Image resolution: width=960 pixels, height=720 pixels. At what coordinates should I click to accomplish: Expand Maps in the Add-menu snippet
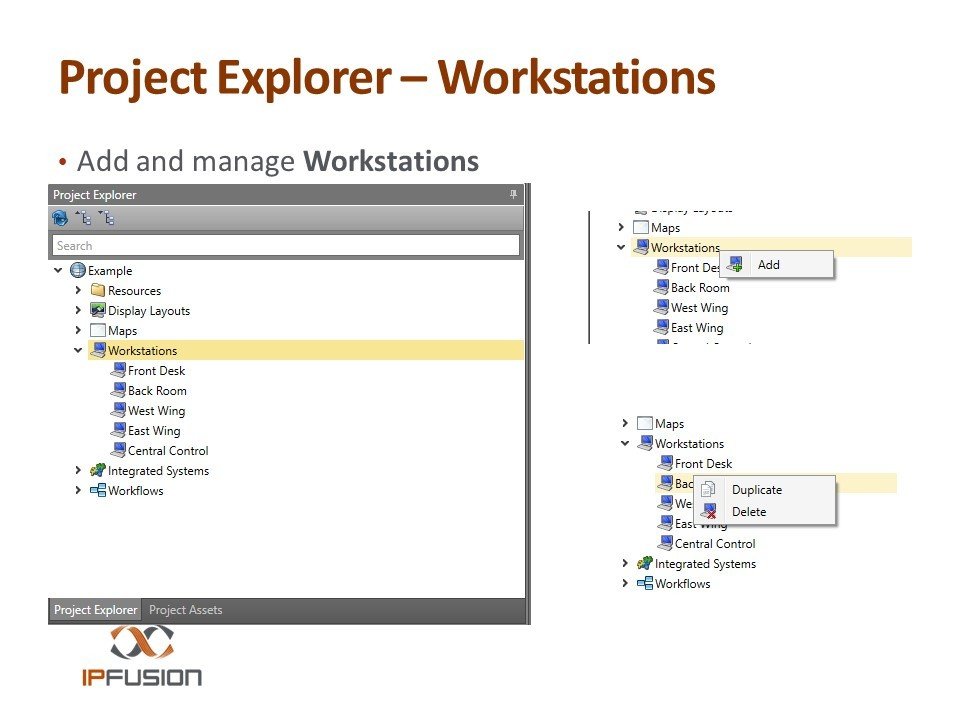pyautogui.click(x=621, y=227)
